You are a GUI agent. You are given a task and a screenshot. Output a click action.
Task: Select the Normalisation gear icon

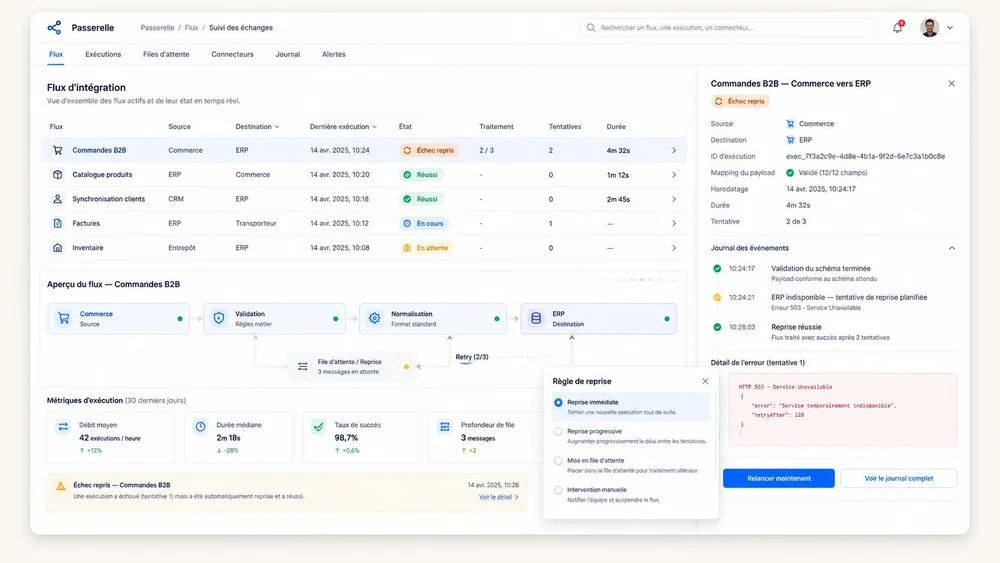point(374,318)
